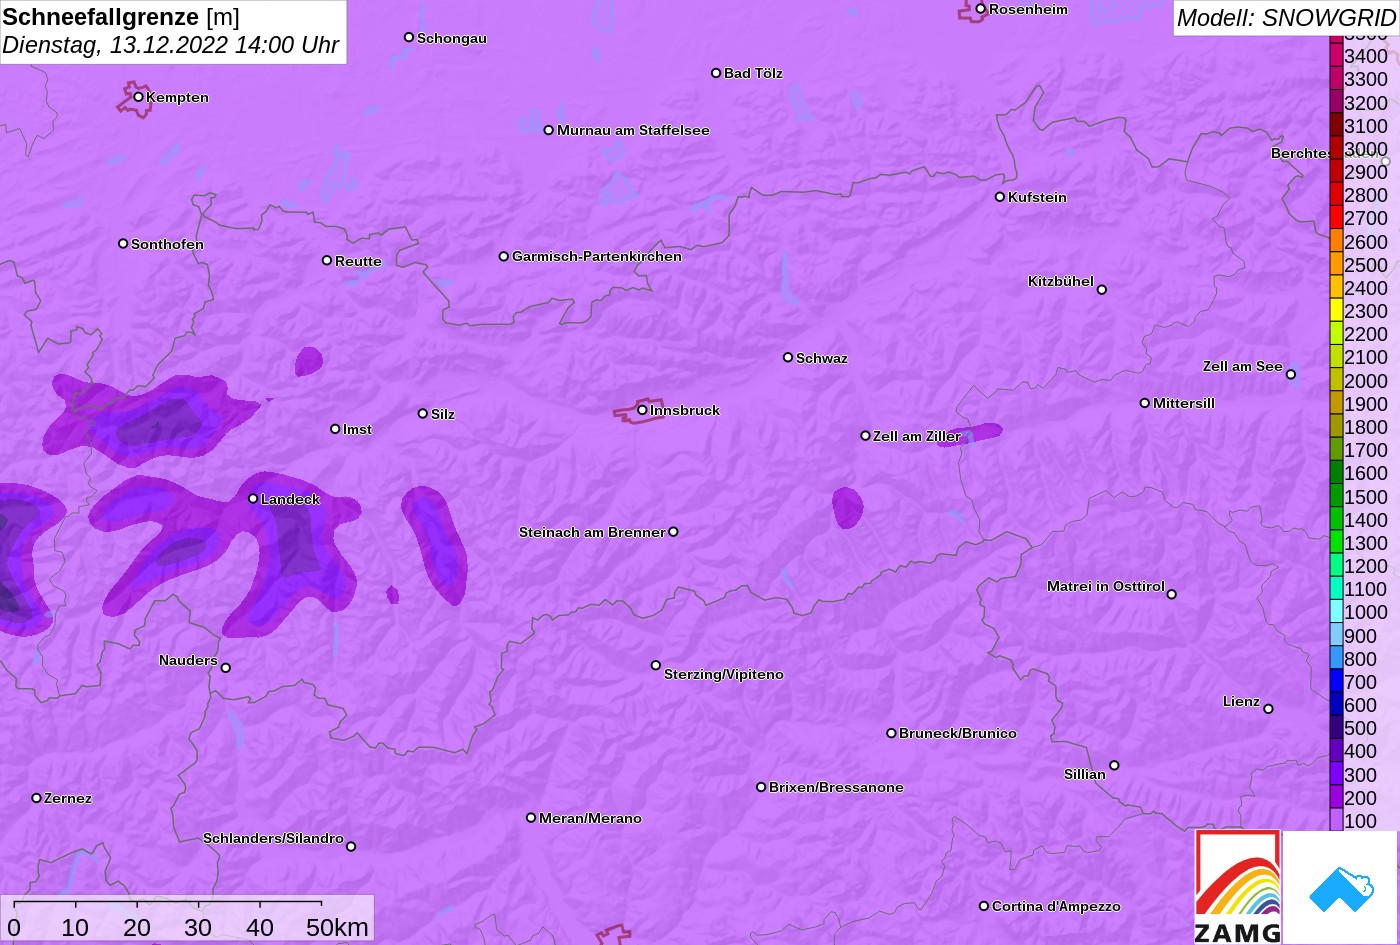Click the Steinach am Brenner label
Viewport: 1400px width, 945px height.
click(592, 533)
